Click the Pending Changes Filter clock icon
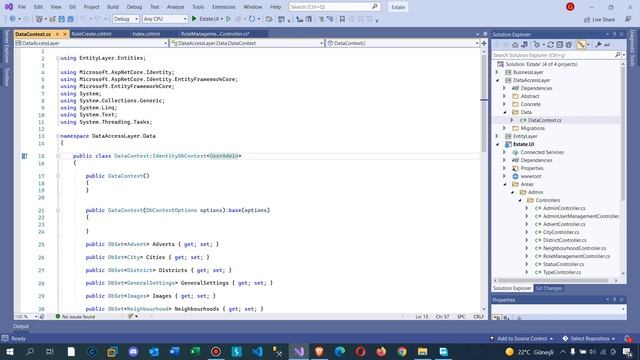This screenshot has height=360, width=640. click(x=538, y=45)
